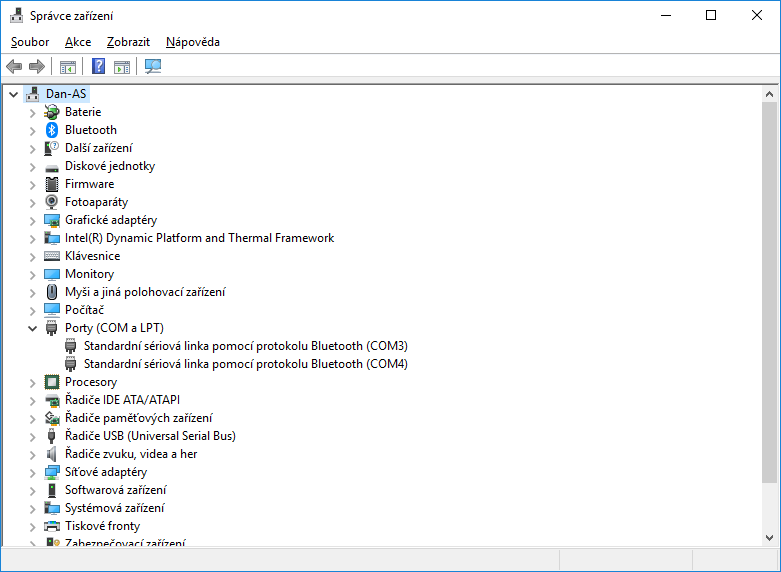
Task: Select Řadiče zvuku, videa a her label
Action: pyautogui.click(x=131, y=454)
